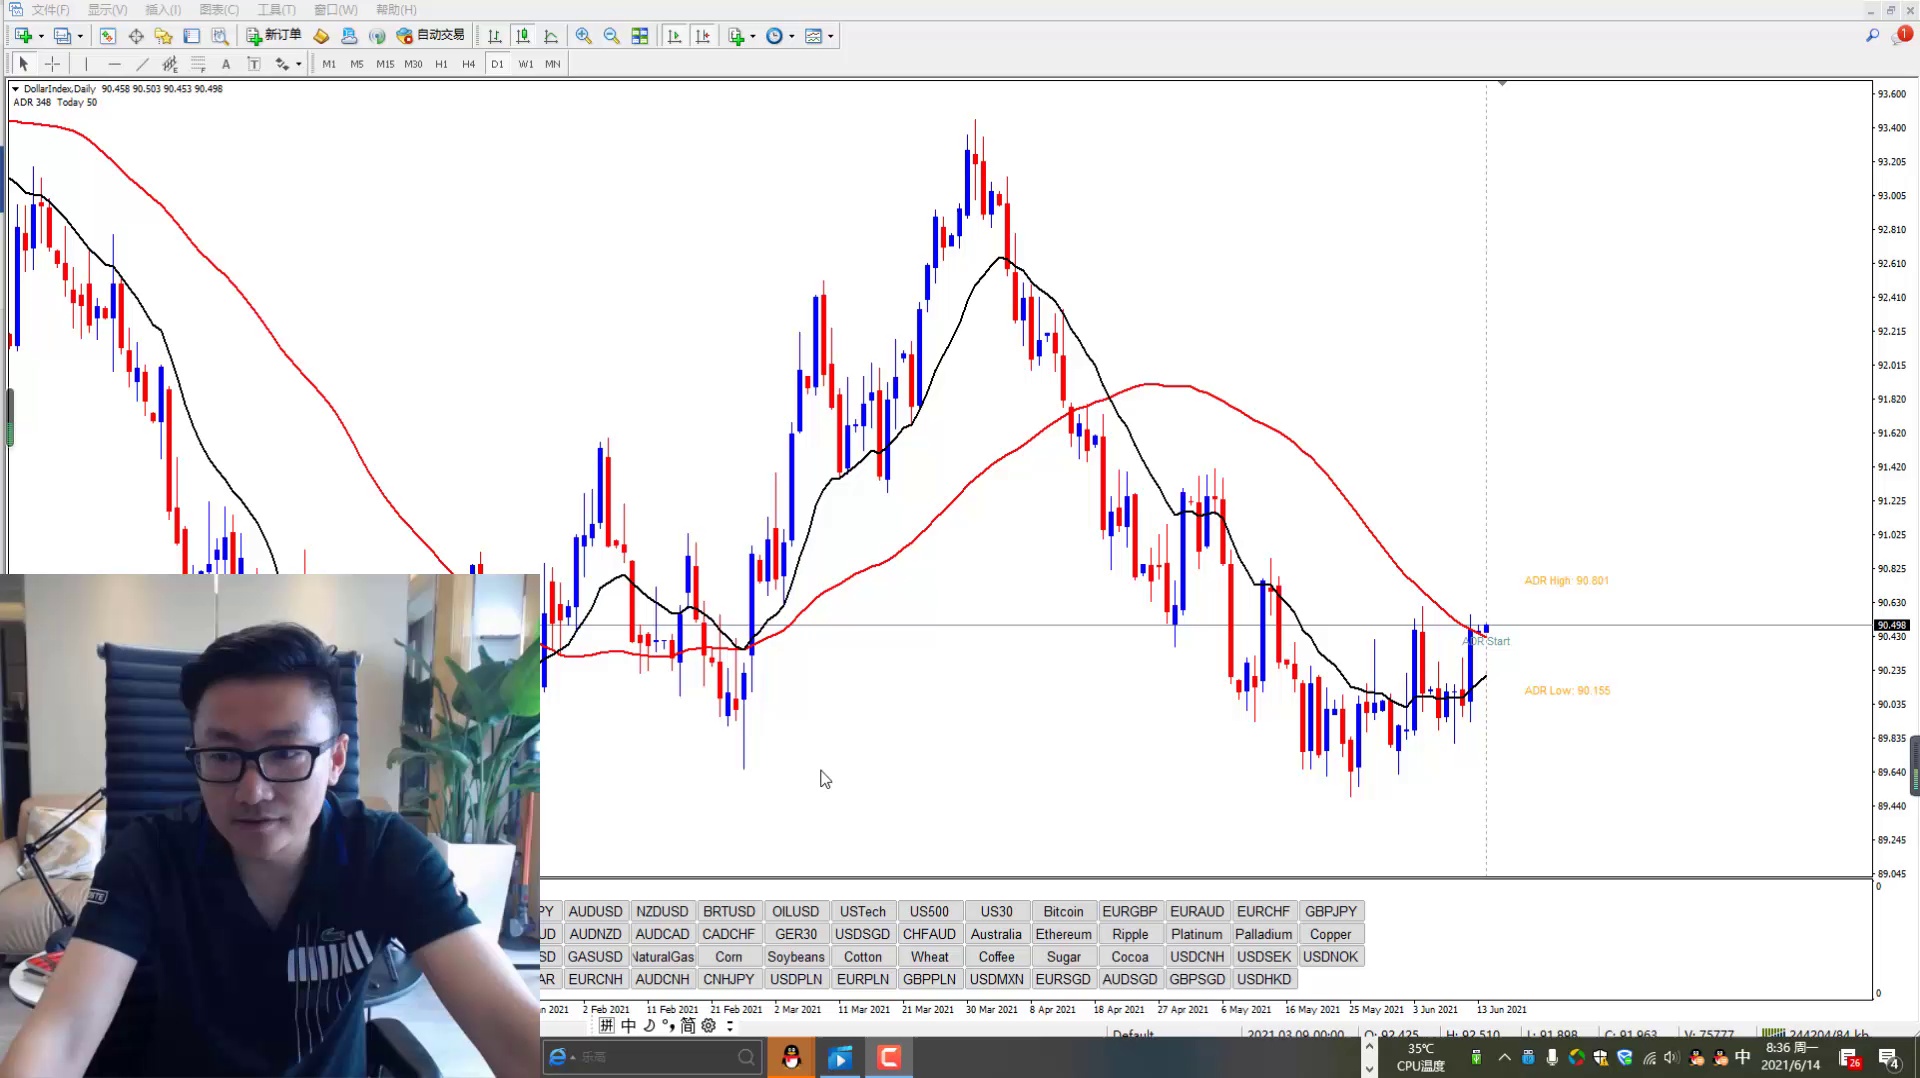The height and width of the screenshot is (1078, 1920).
Task: Open the 图表(C) menu
Action: pyautogui.click(x=219, y=10)
